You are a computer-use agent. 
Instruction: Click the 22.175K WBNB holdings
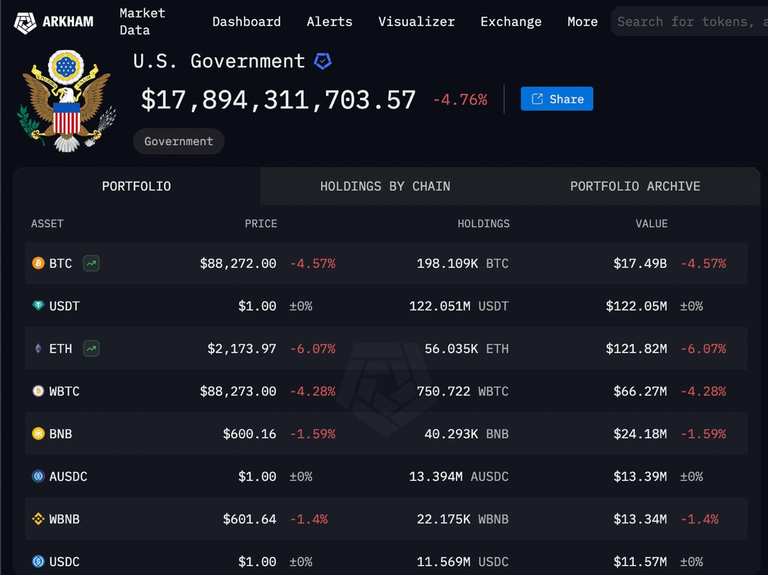(462, 519)
